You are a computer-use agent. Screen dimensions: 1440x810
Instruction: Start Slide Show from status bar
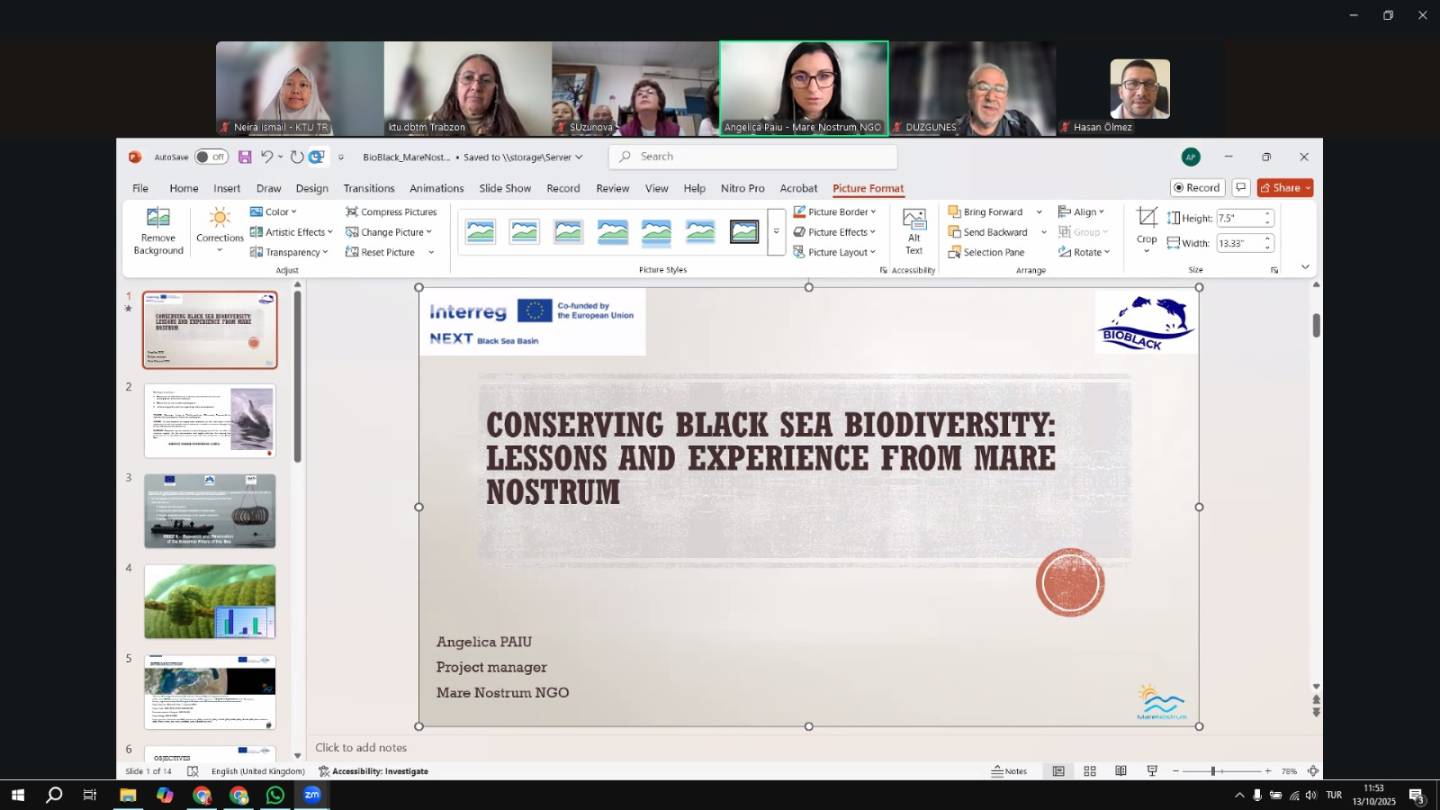(1152, 771)
